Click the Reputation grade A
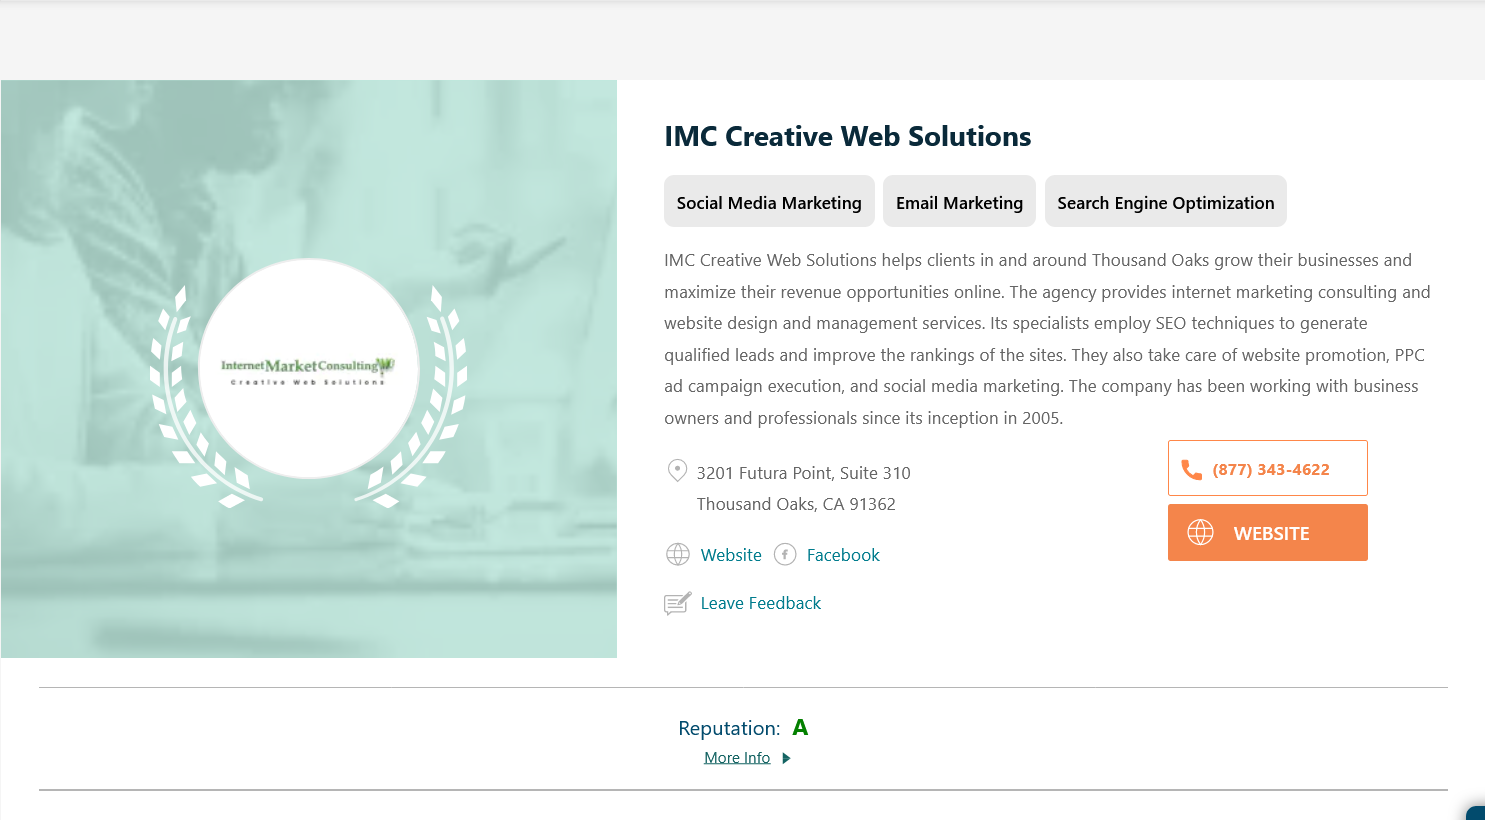Screen dimensions: 1485x820 tap(800, 728)
